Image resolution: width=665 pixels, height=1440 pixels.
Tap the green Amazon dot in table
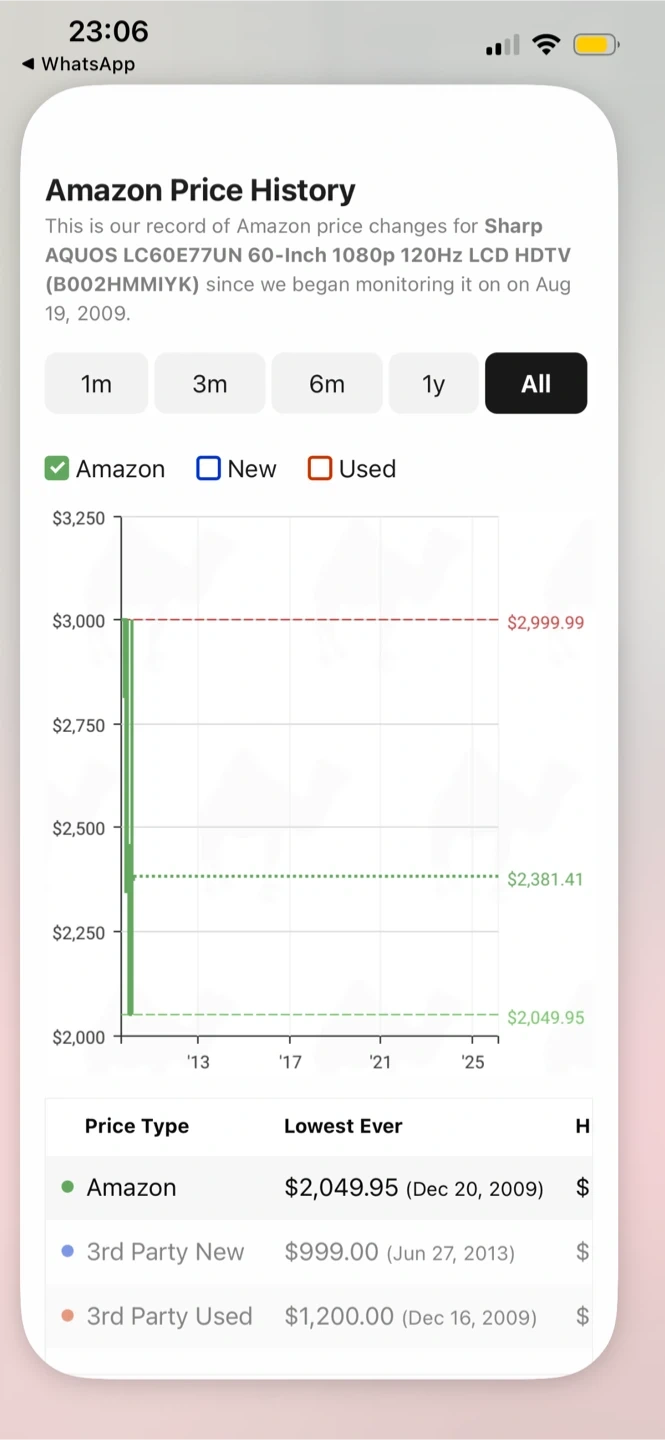(68, 1187)
